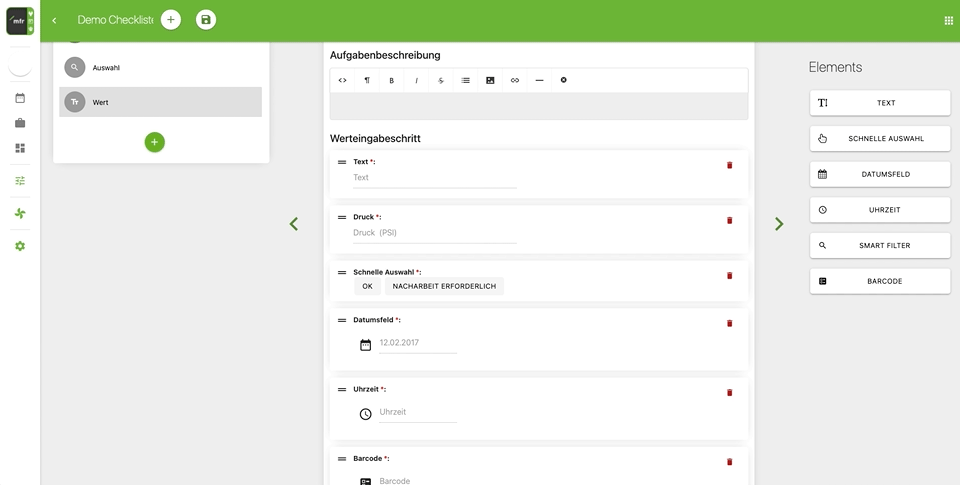Open the sliders tune sidebar icon
960x485 pixels.
click(20, 181)
